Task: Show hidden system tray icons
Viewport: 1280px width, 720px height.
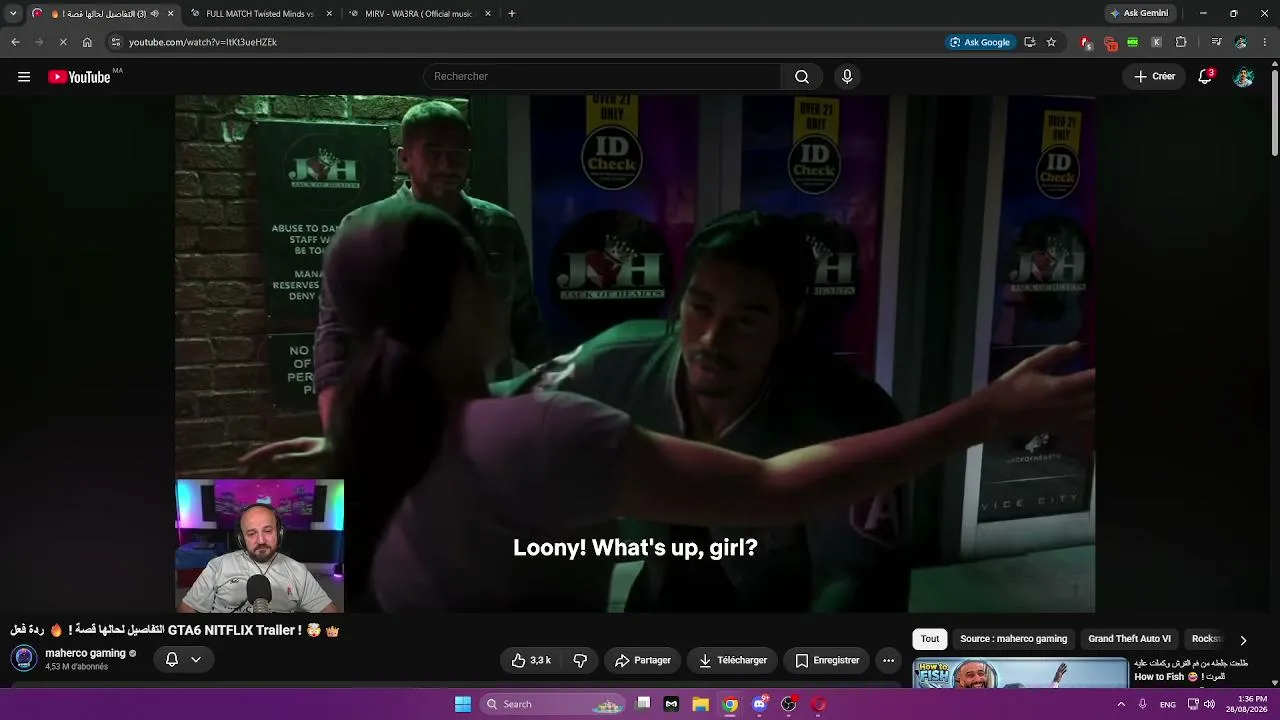Action: (1120, 704)
